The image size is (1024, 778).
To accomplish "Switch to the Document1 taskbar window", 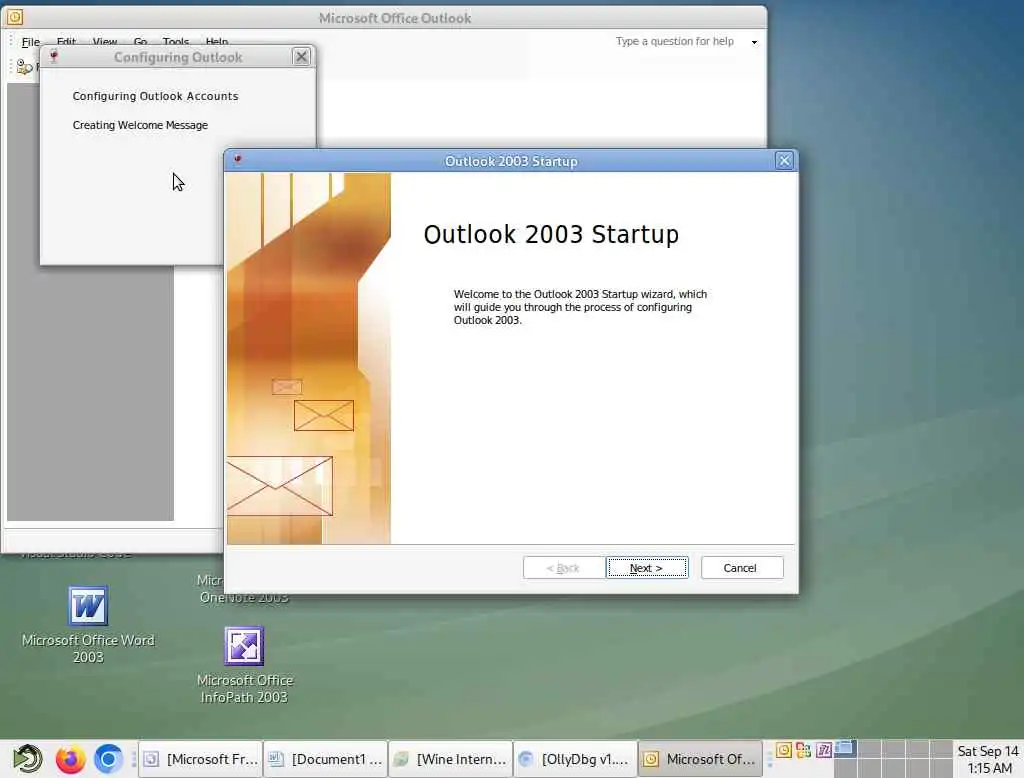I will click(x=326, y=759).
